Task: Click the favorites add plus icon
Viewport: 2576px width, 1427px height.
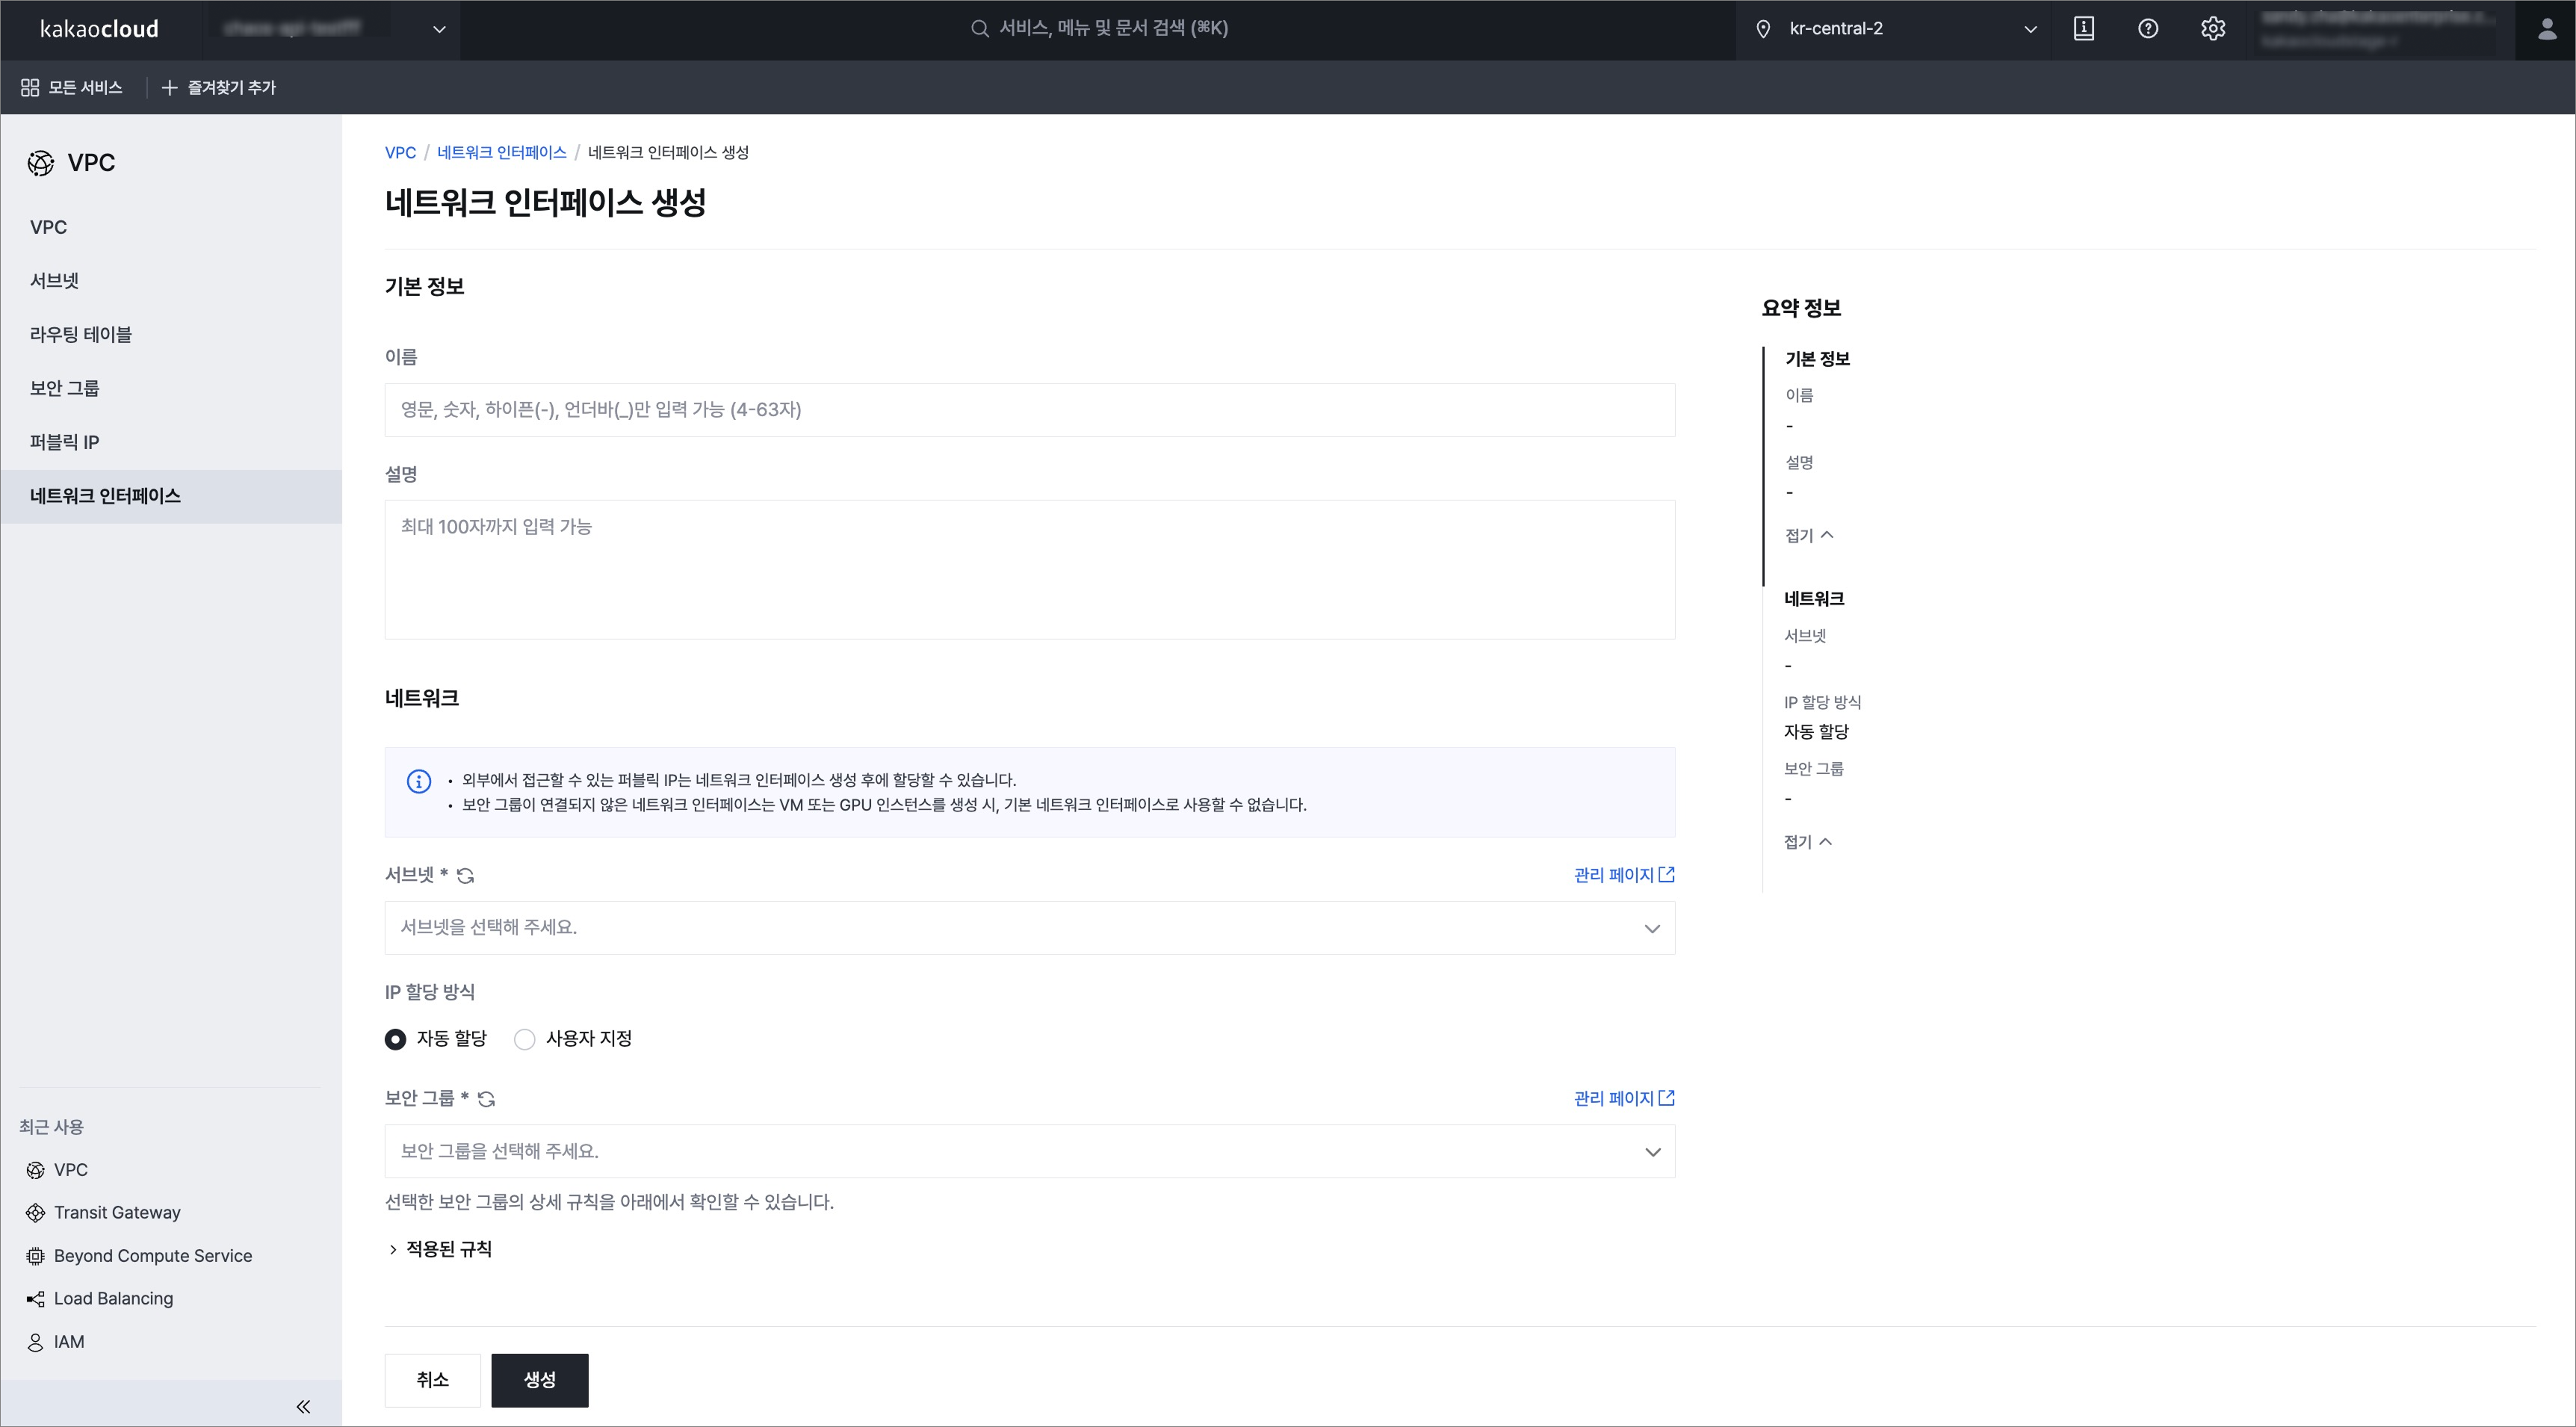Action: click(x=168, y=87)
